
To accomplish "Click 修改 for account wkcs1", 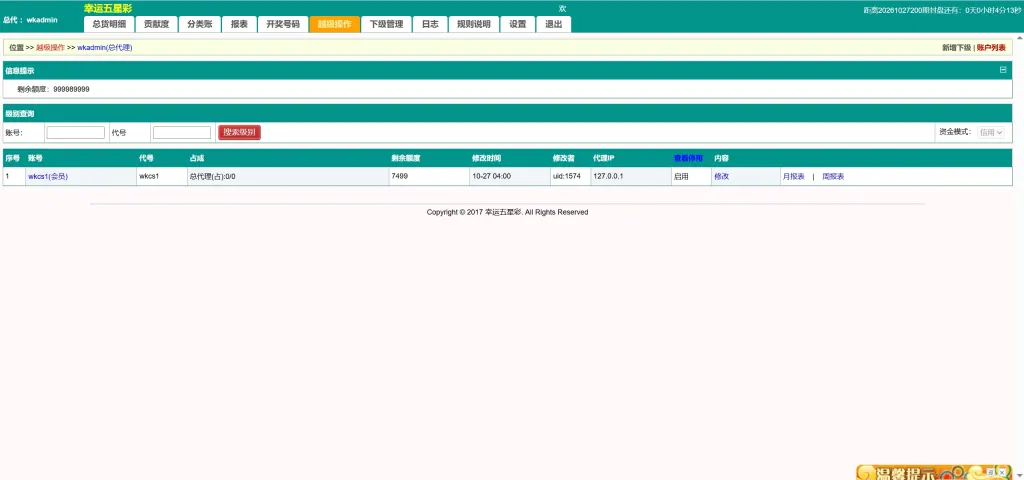I will point(722,176).
